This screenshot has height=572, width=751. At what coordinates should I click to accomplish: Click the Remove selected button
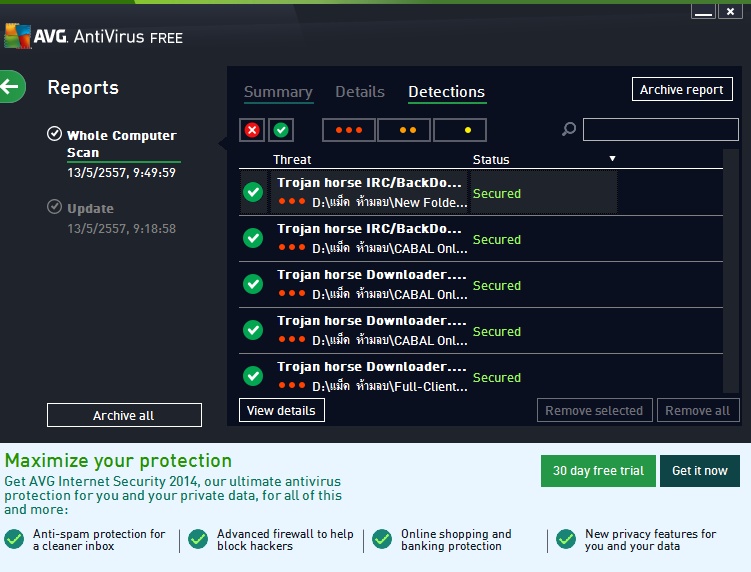coord(594,410)
